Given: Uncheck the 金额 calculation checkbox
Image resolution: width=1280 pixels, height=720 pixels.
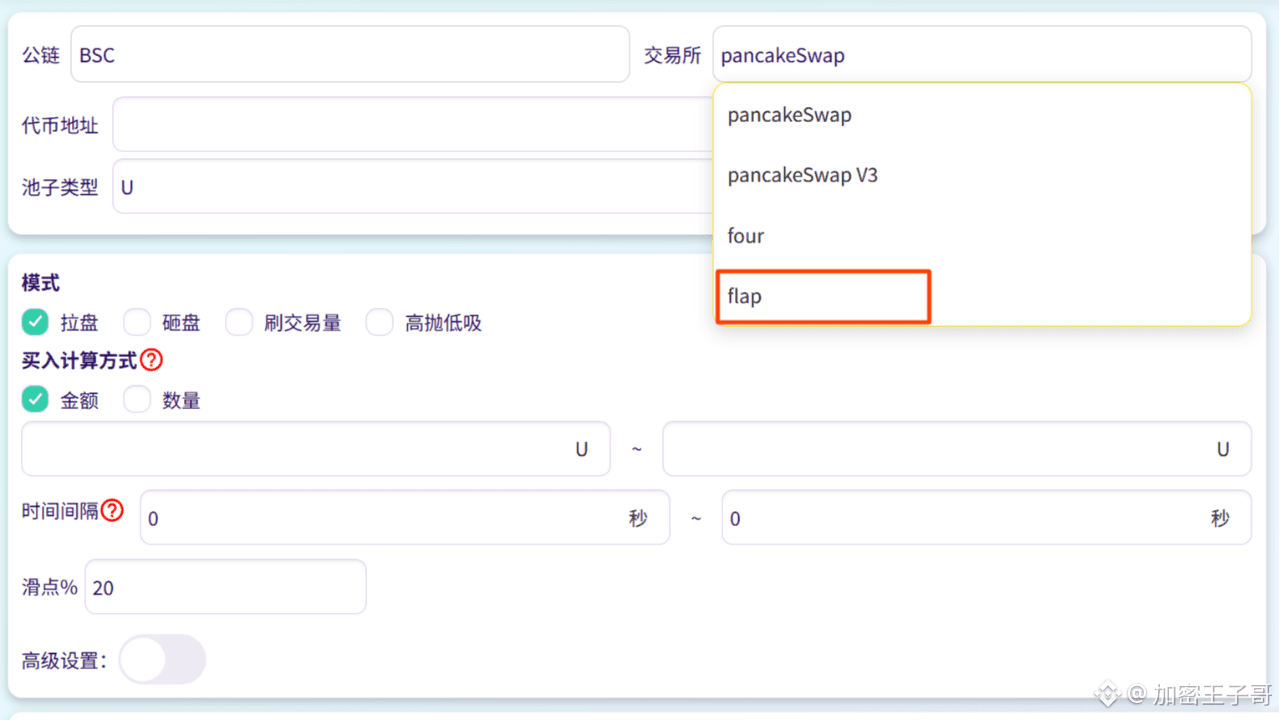Looking at the screenshot, I should click(x=35, y=400).
